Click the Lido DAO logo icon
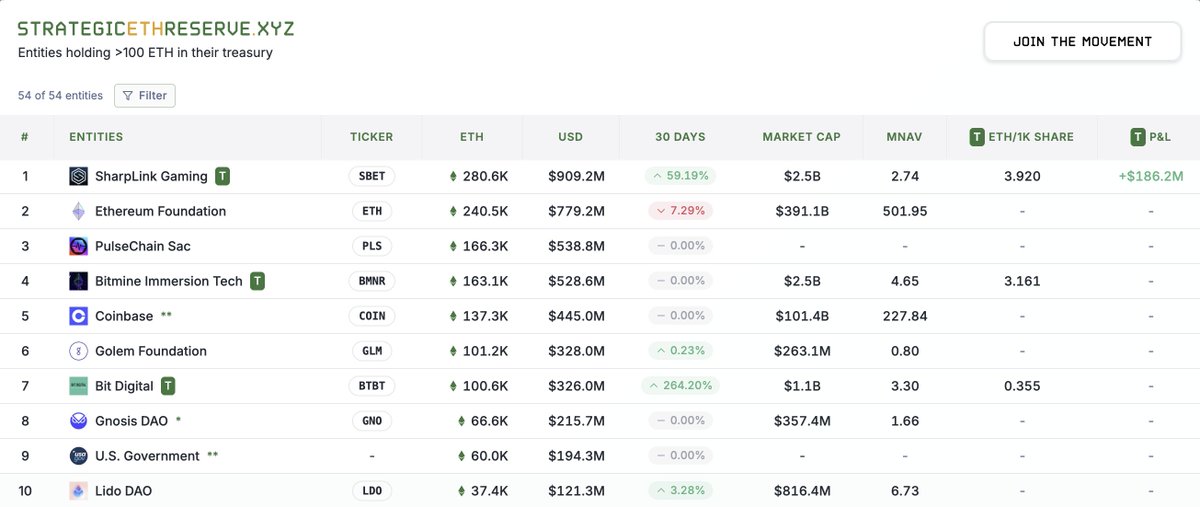This screenshot has height=507, width=1200. [78, 491]
